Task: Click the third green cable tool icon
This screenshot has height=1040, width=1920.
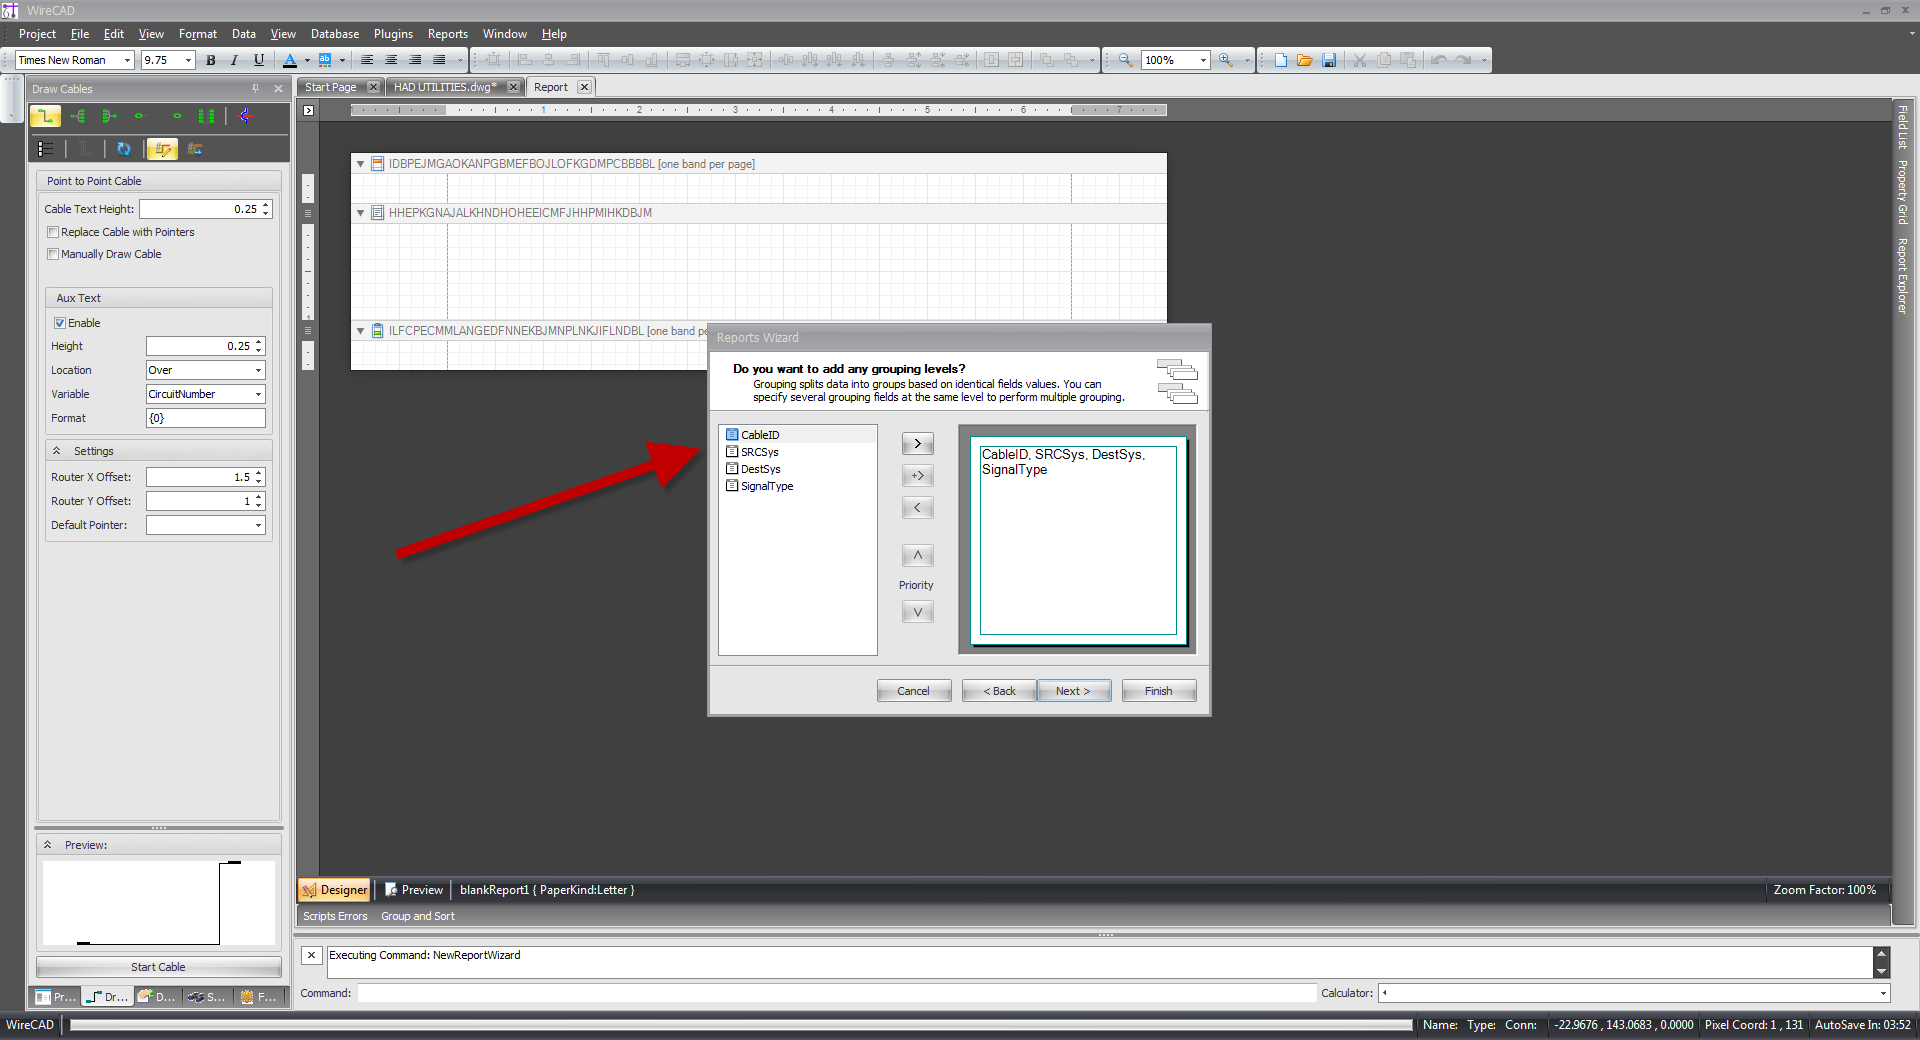Action: [110, 116]
